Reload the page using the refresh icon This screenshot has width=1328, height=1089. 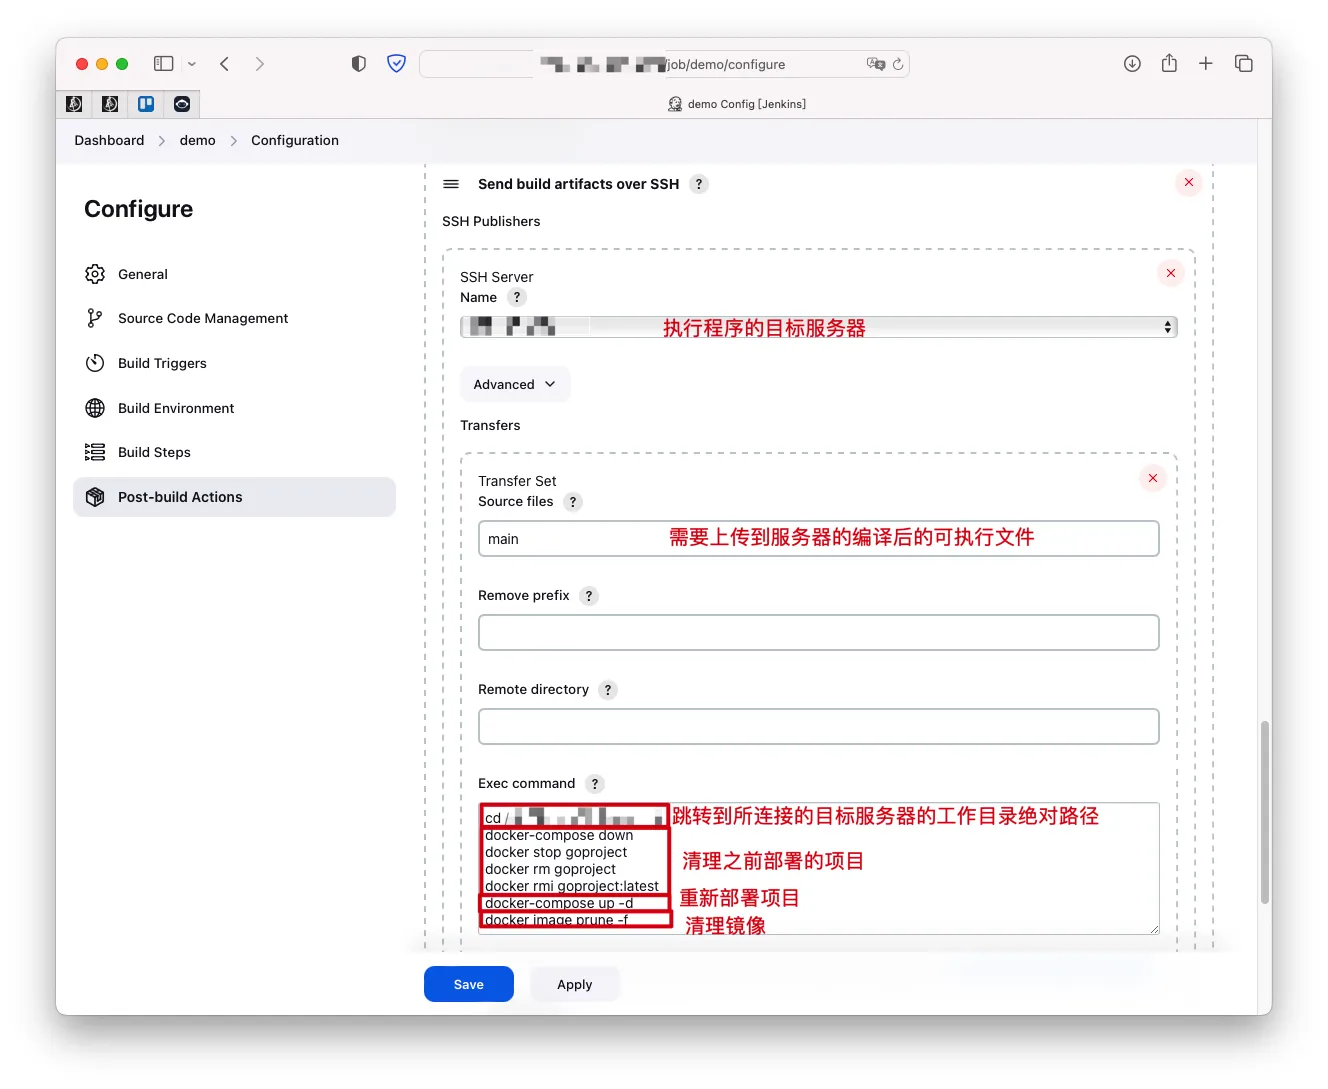898,64
